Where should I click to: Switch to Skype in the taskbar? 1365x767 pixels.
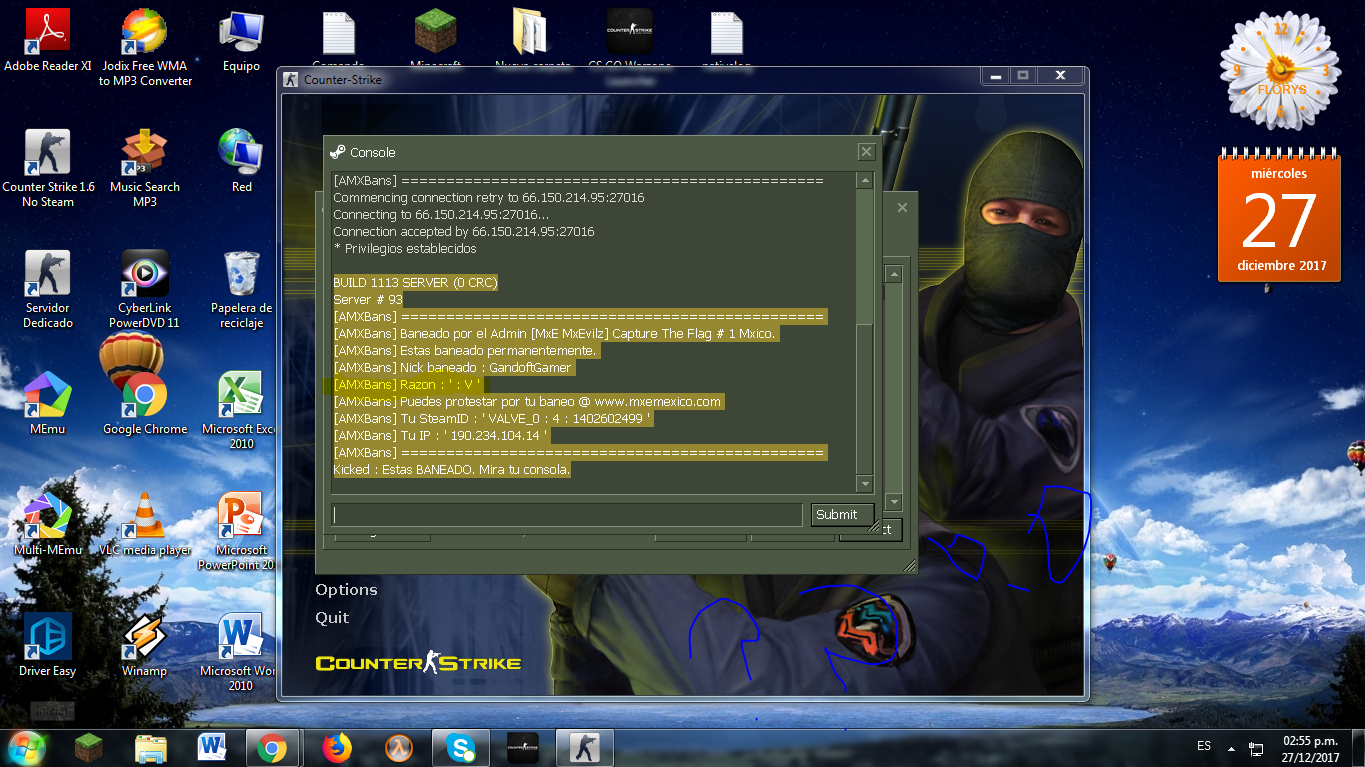461,748
